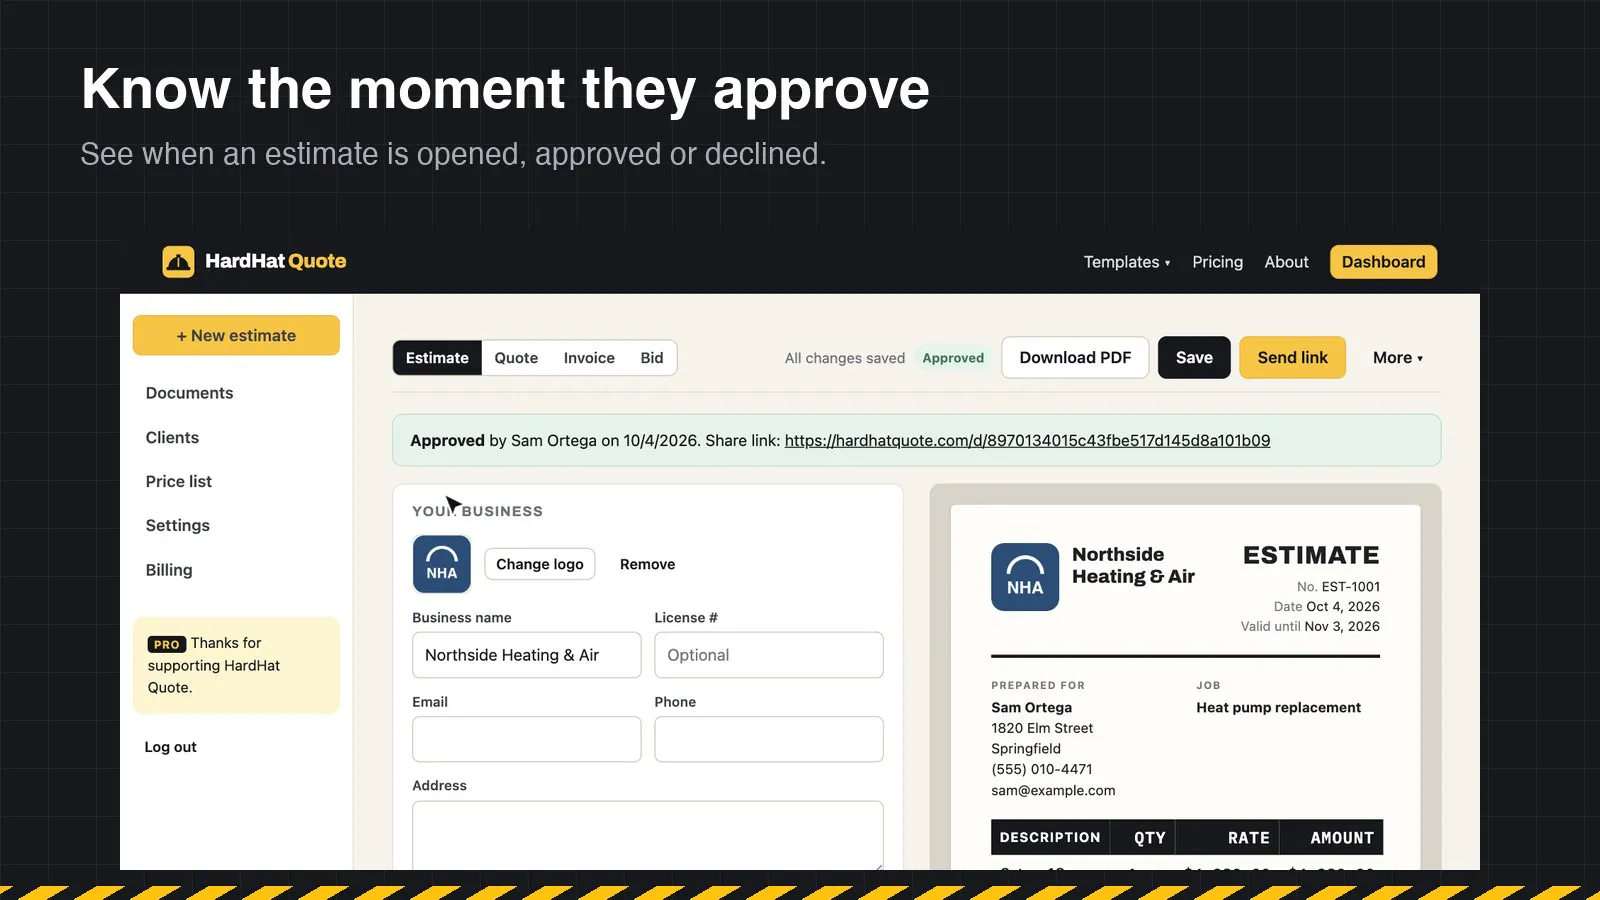This screenshot has width=1600, height=900.
Task: Create a new estimate
Action: (x=236, y=336)
